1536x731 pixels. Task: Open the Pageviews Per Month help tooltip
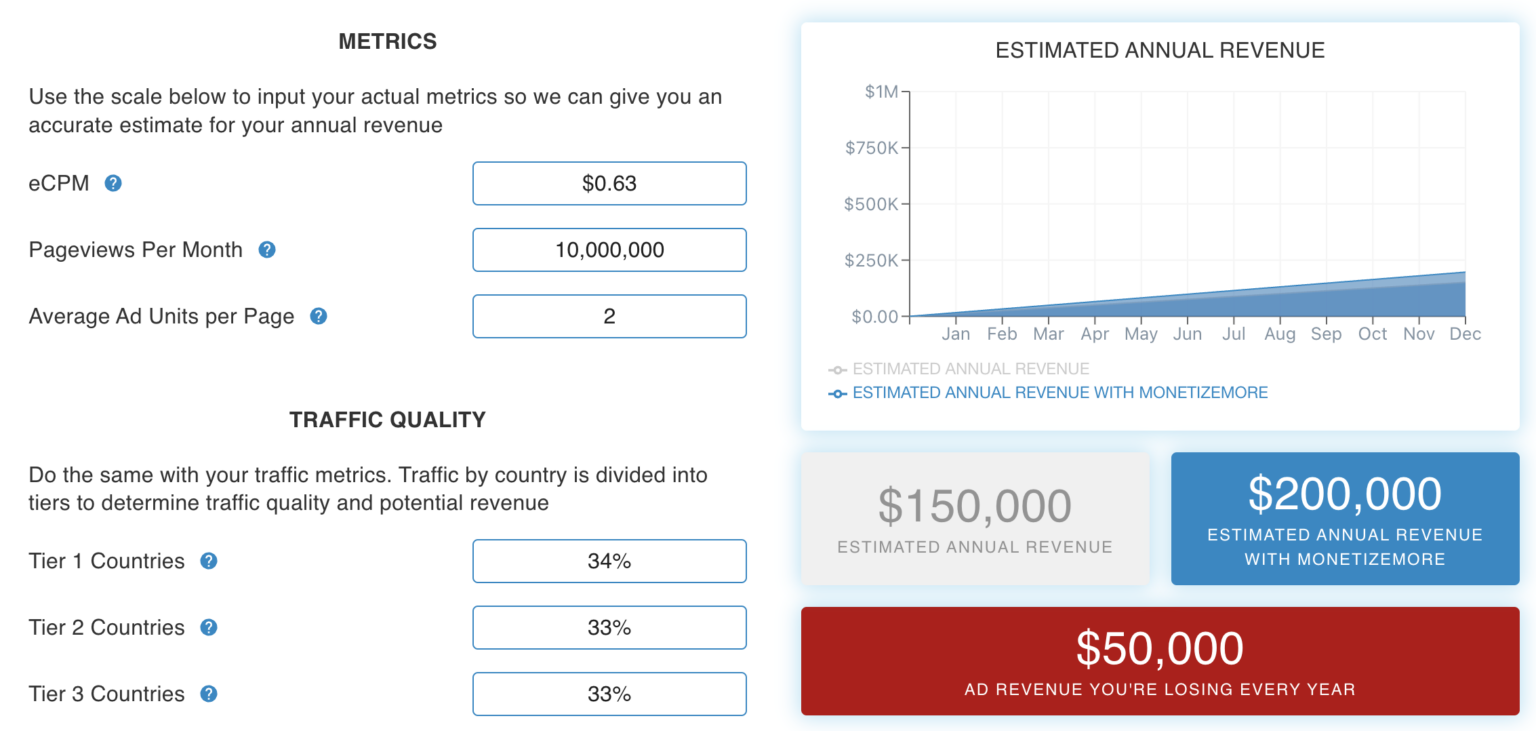[x=266, y=250]
